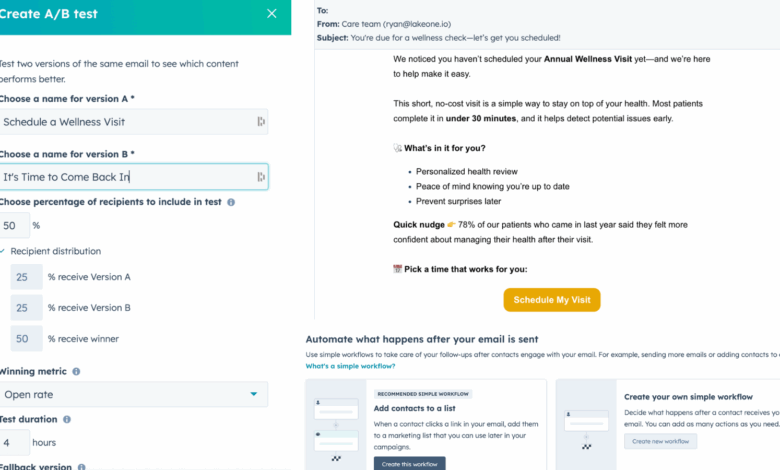780x470 pixels.
Task: Click the Test duration hours field
Action: click(x=14, y=441)
